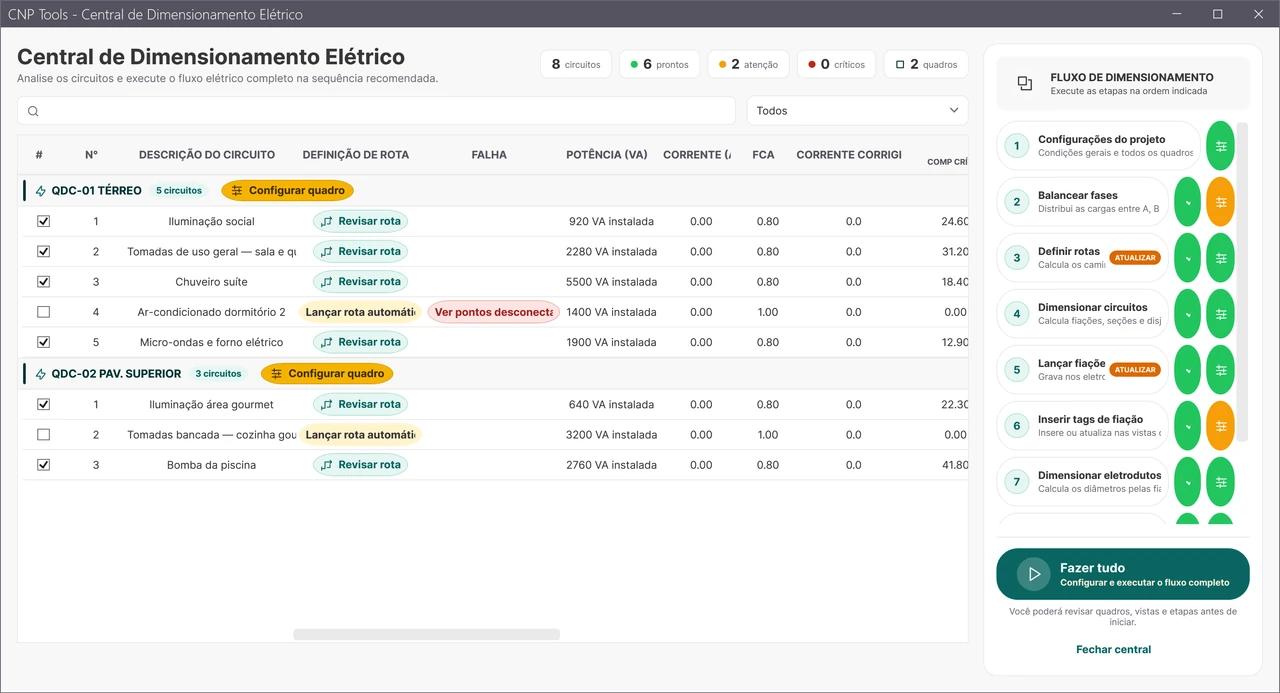Click the lightning icon beside QDC-01 TÉRREO
This screenshot has width=1280, height=693.
pos(41,191)
